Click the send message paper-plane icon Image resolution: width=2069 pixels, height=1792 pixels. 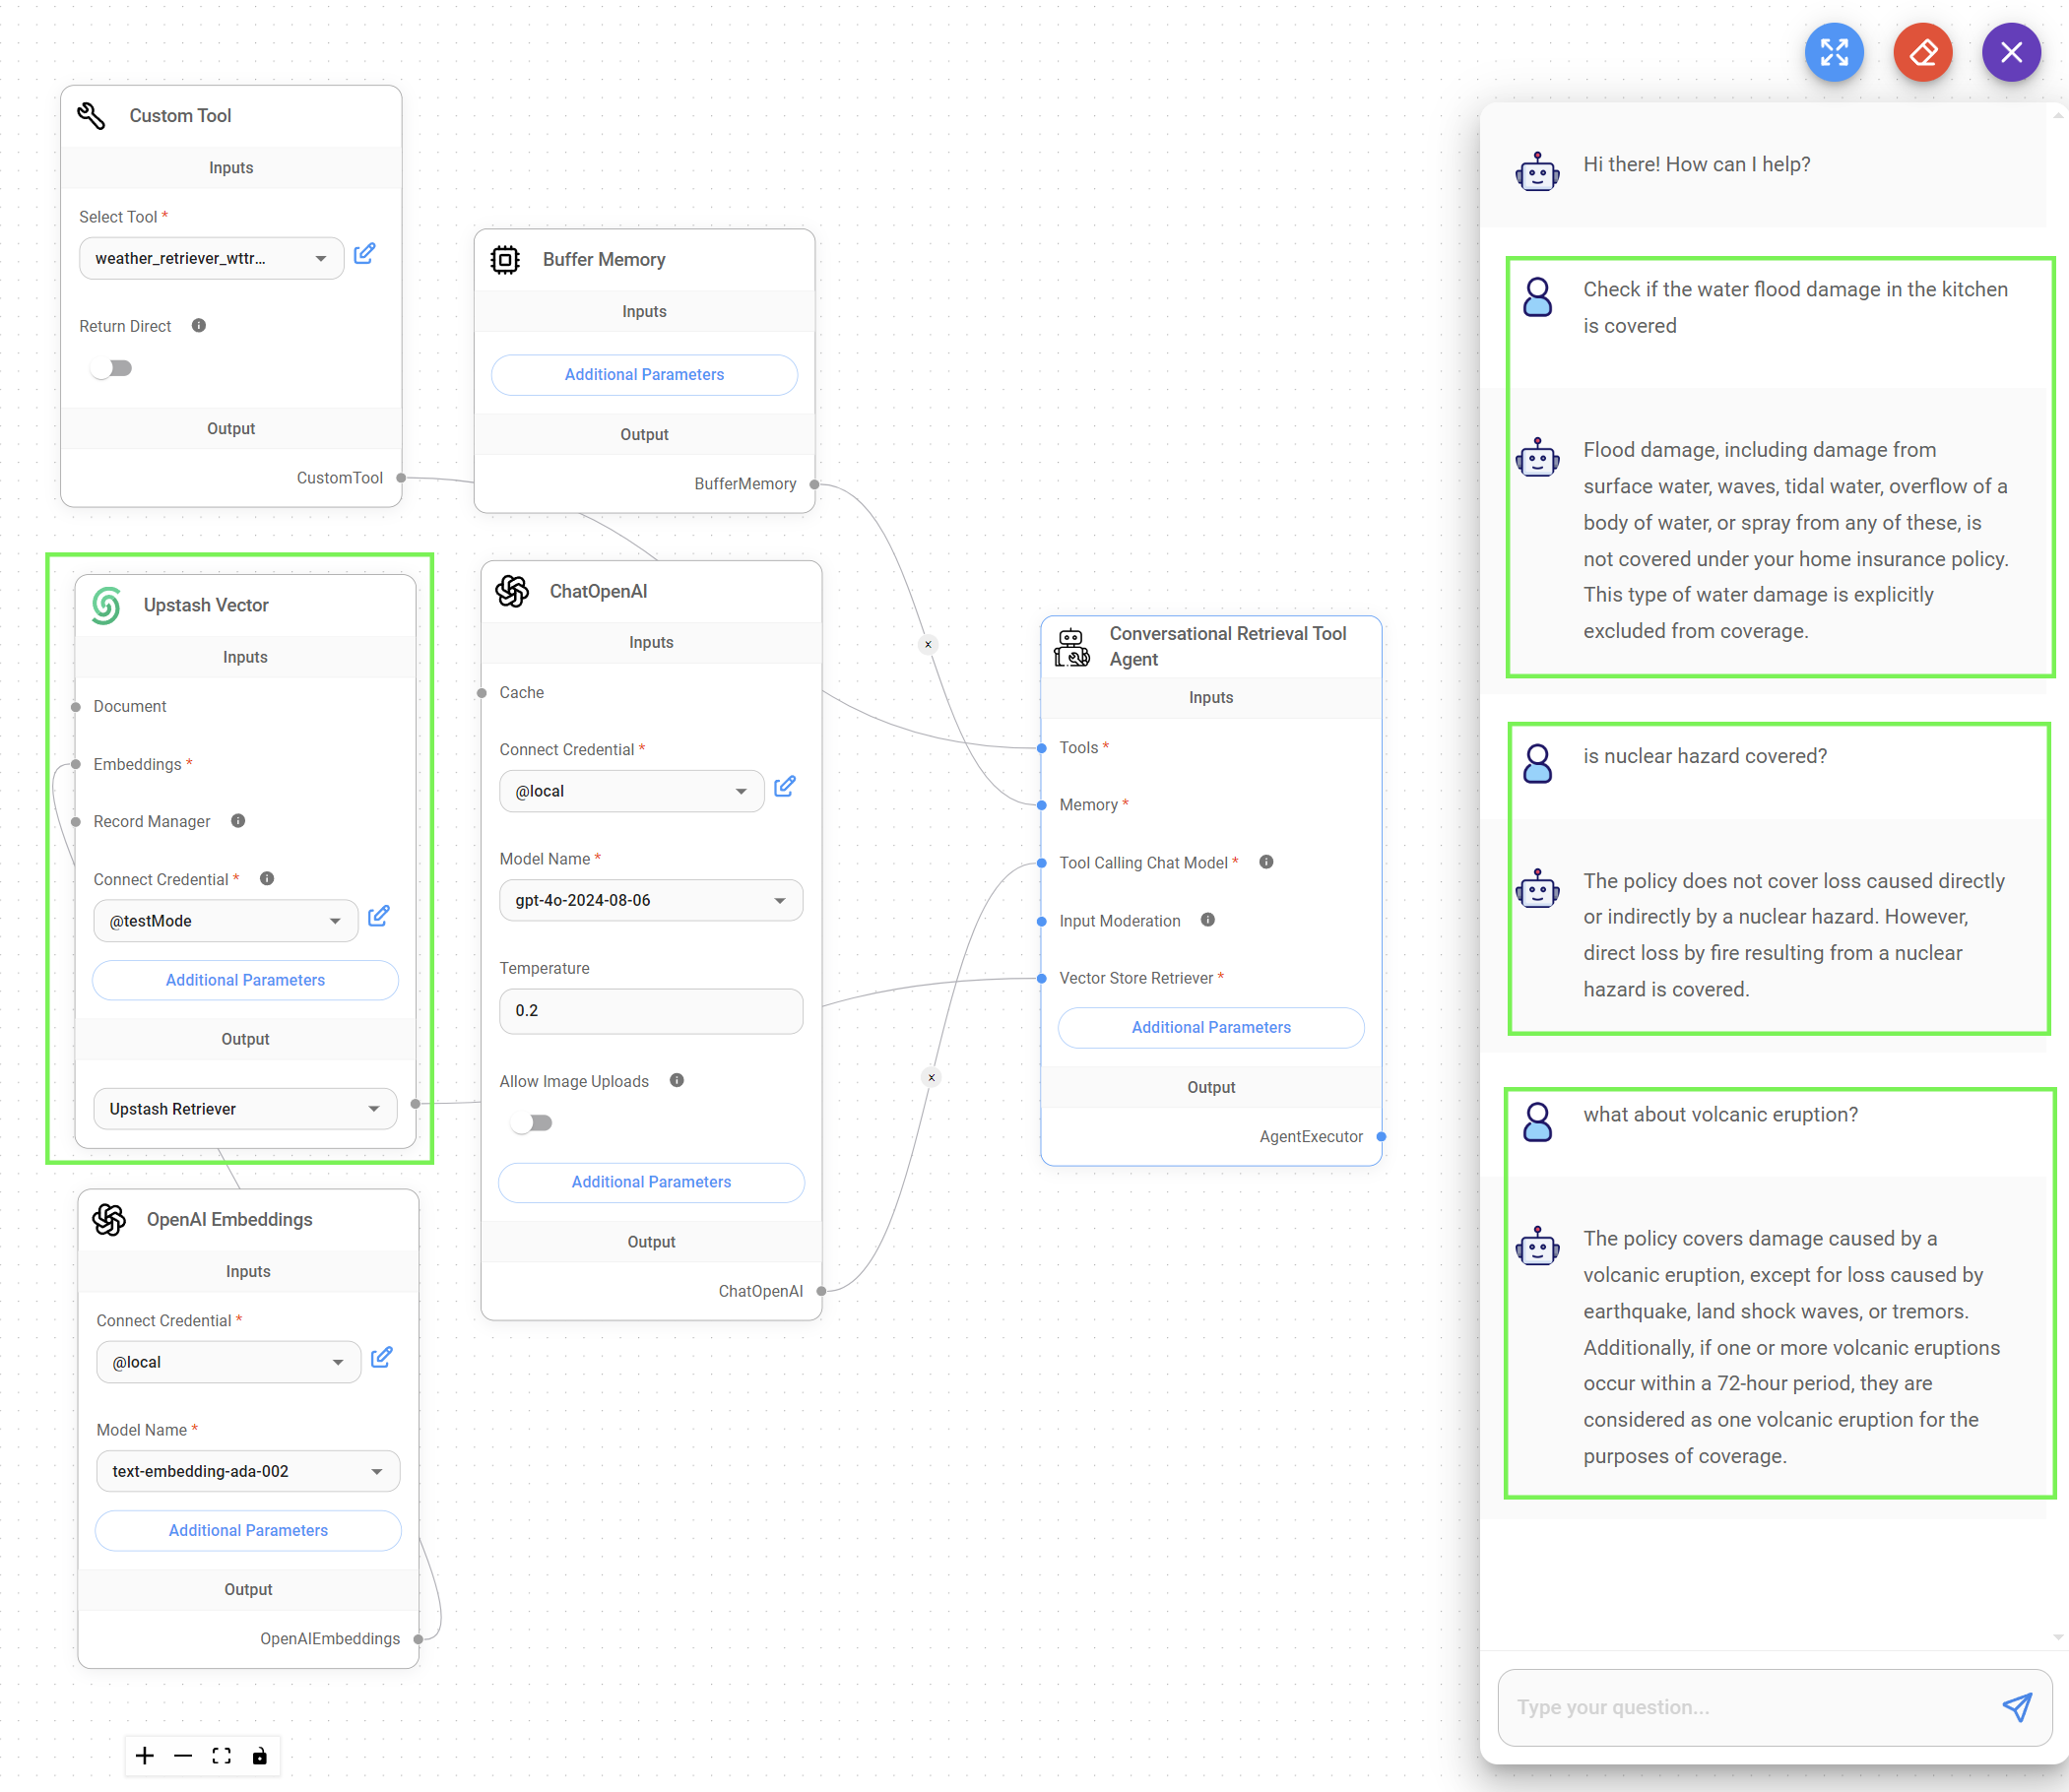2016,1707
